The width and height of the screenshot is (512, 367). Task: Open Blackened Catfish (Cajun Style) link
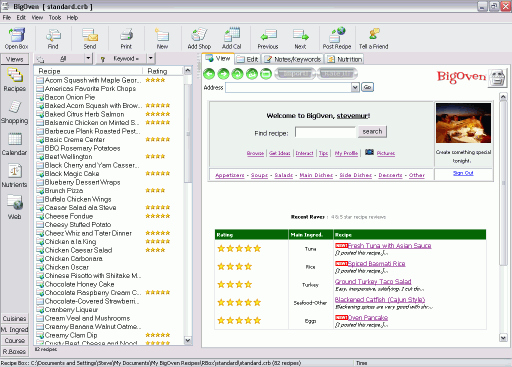point(380,300)
